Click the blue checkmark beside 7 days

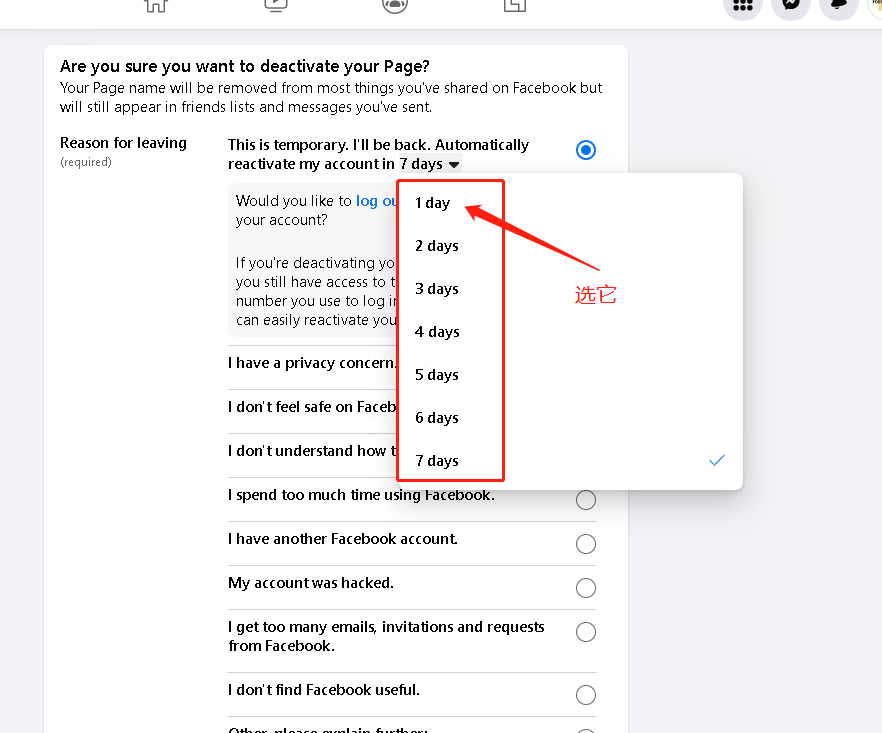tap(716, 460)
